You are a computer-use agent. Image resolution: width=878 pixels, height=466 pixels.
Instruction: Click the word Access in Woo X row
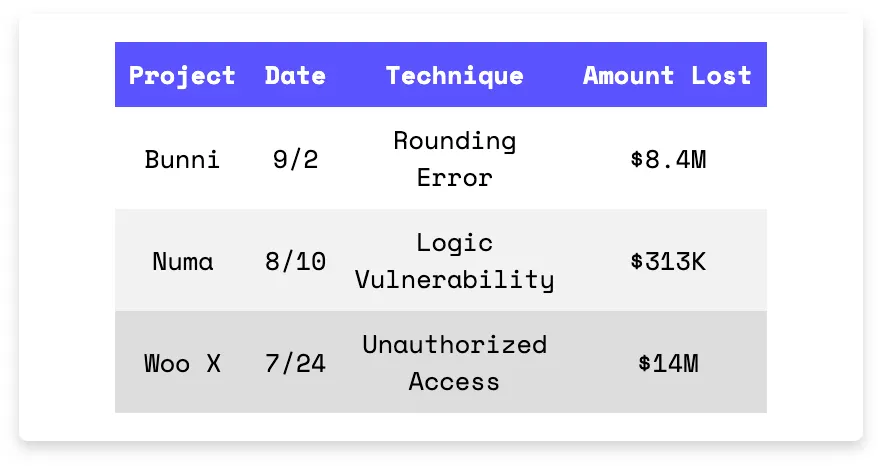click(x=454, y=381)
